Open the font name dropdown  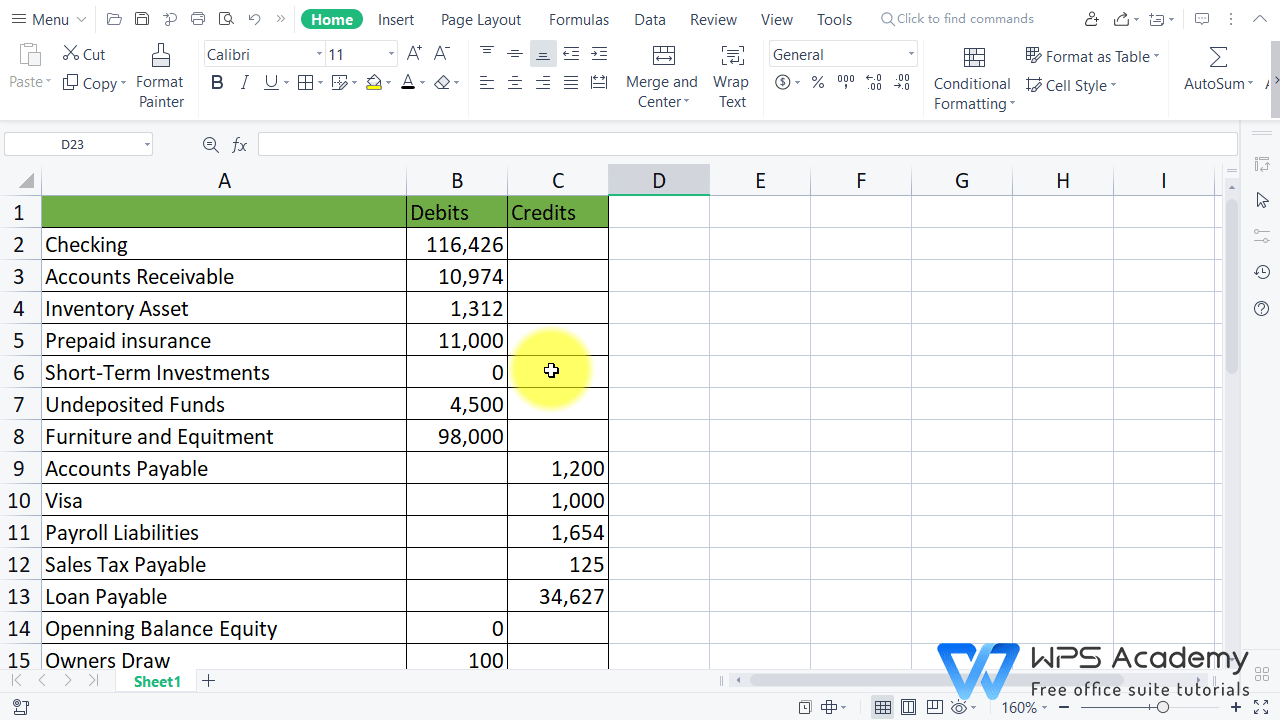(x=318, y=53)
